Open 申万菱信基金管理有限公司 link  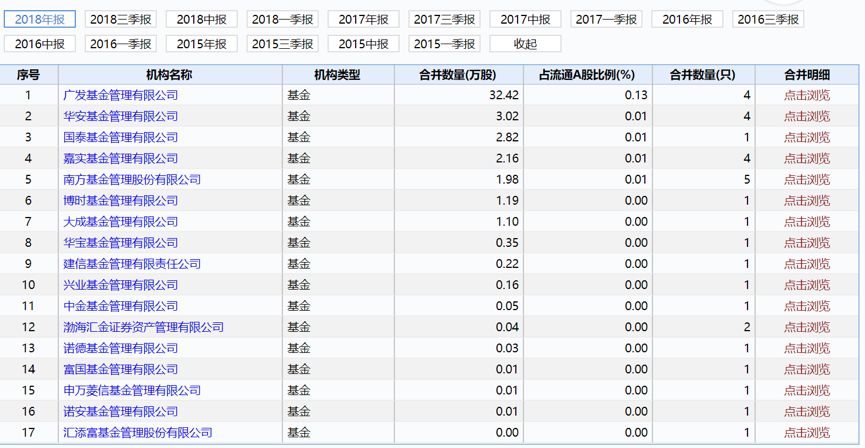(132, 390)
